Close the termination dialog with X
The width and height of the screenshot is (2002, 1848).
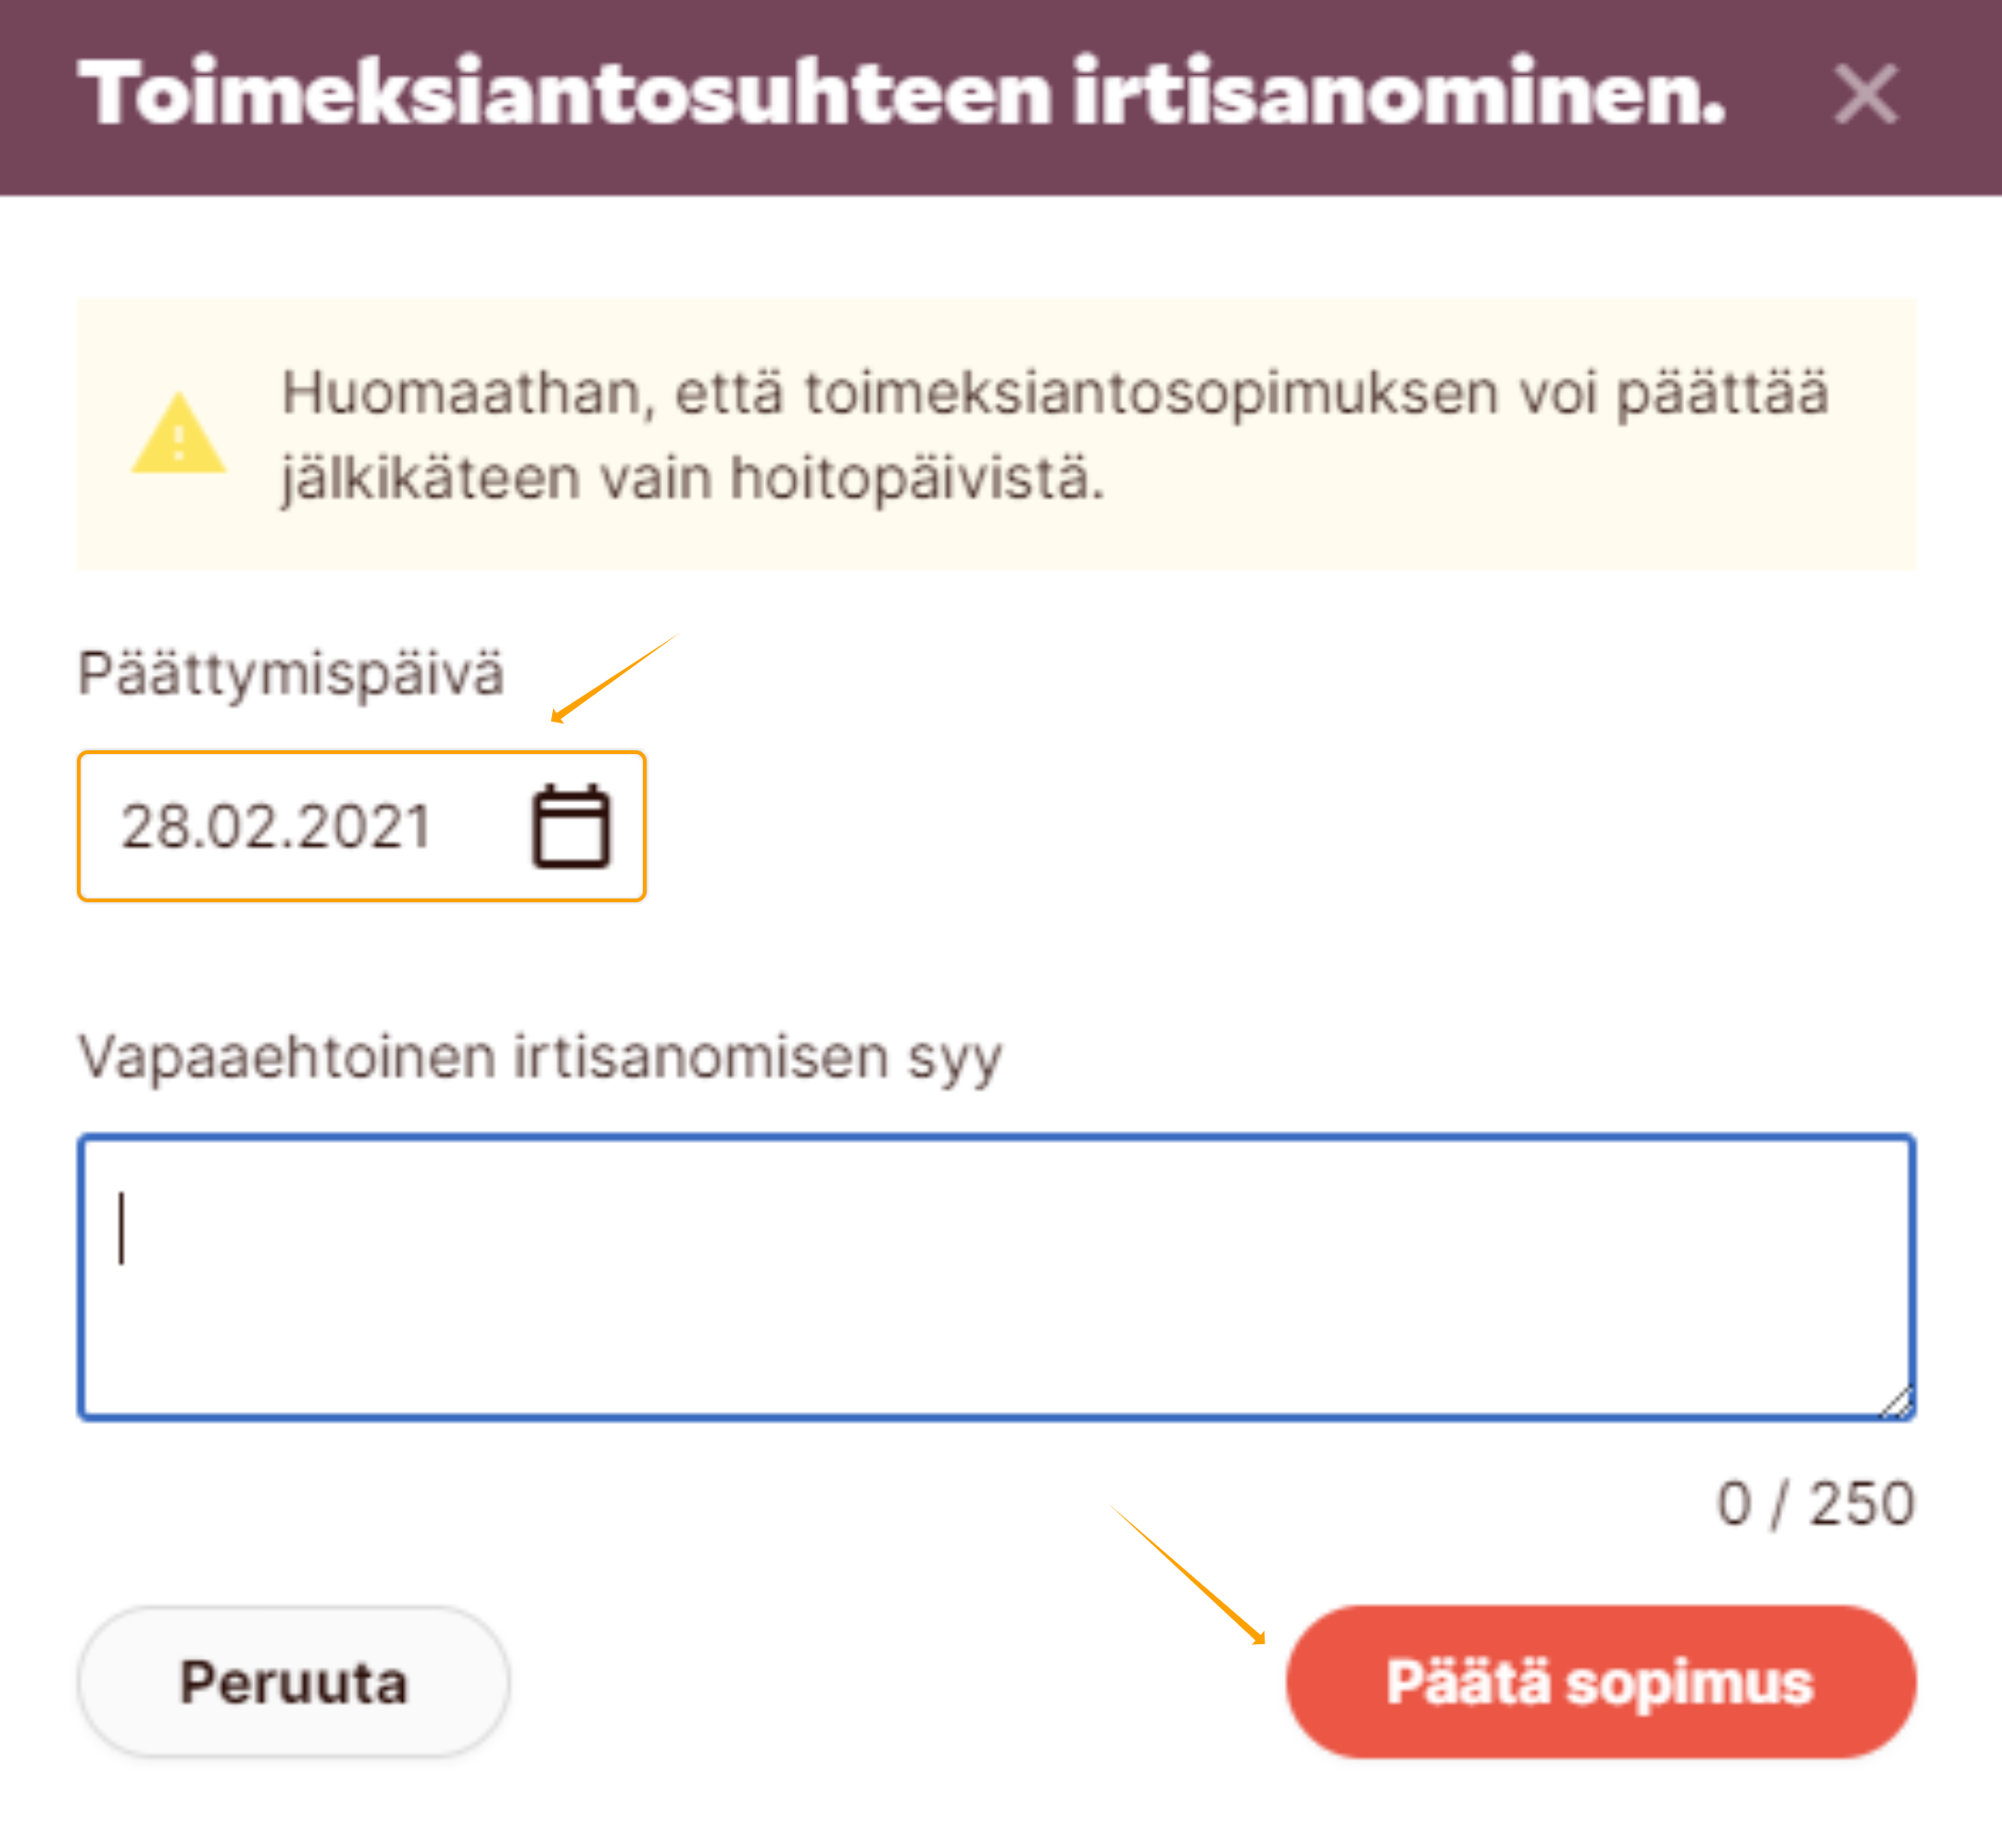tap(1865, 95)
